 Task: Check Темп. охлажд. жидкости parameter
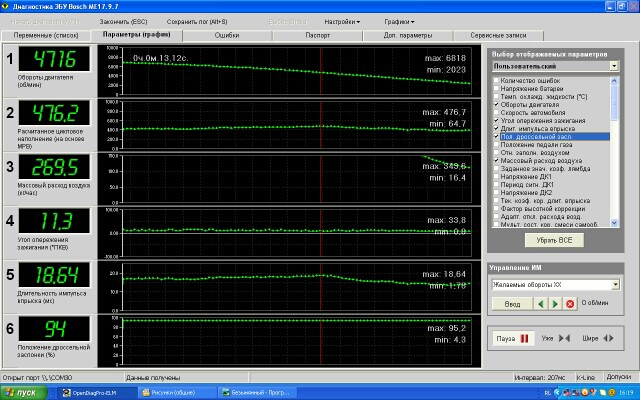click(x=496, y=97)
